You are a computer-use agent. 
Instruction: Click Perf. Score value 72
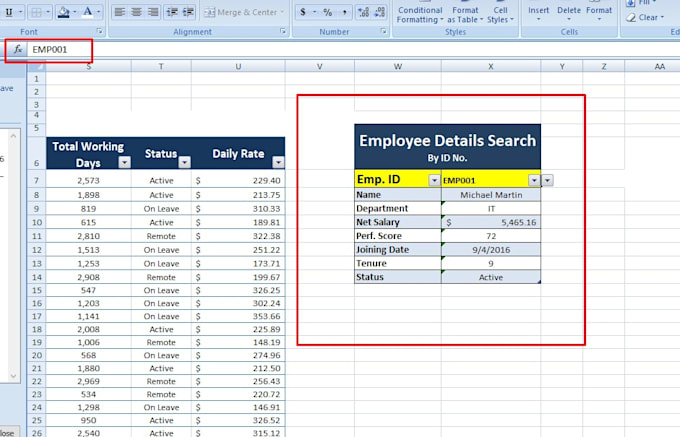[491, 236]
